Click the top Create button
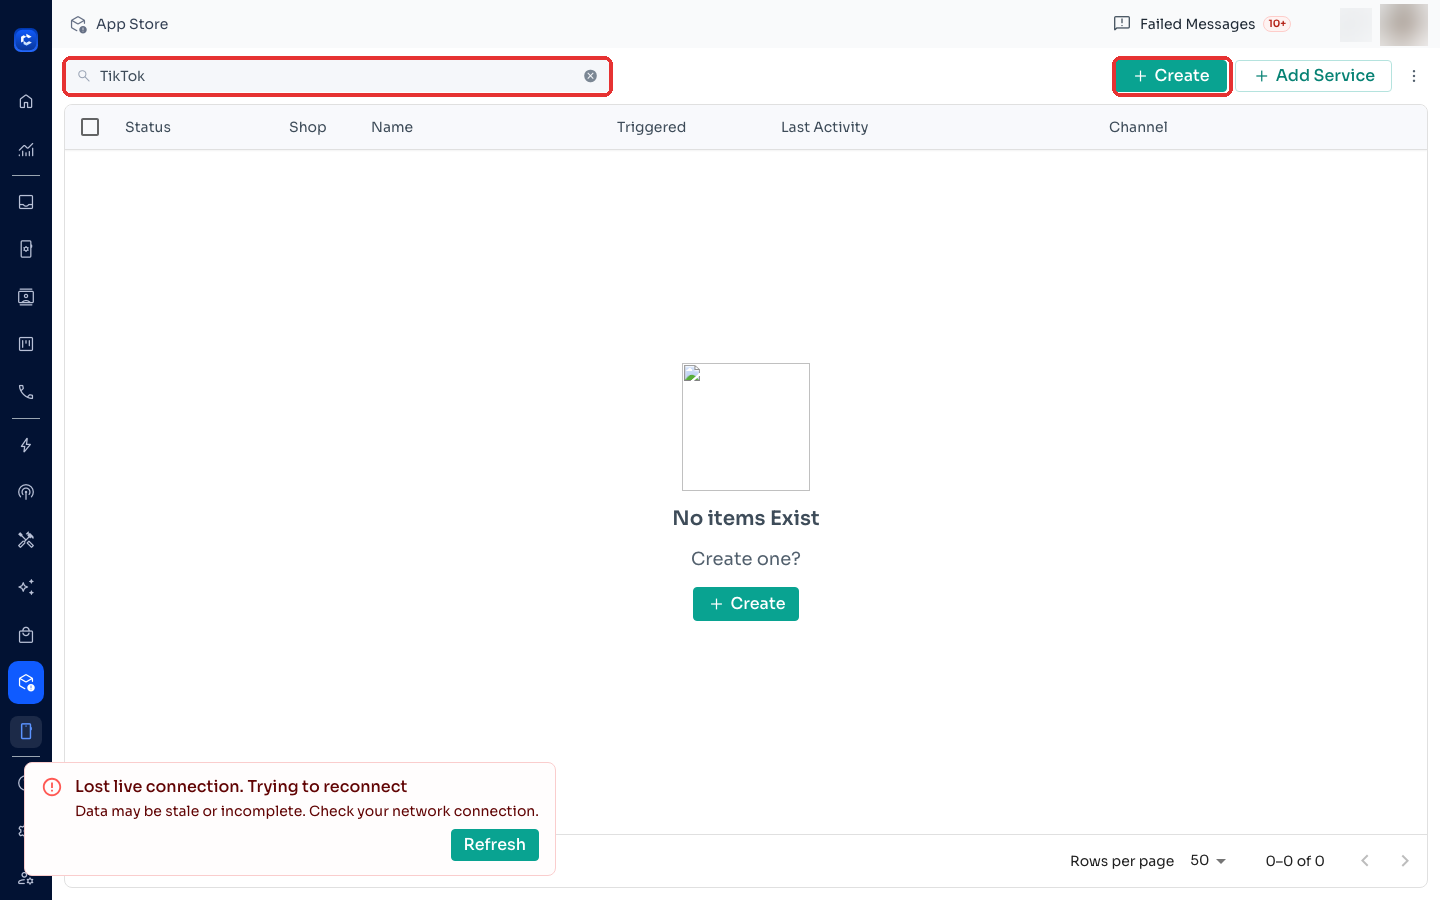Viewport: 1440px width, 900px height. (x=1171, y=76)
